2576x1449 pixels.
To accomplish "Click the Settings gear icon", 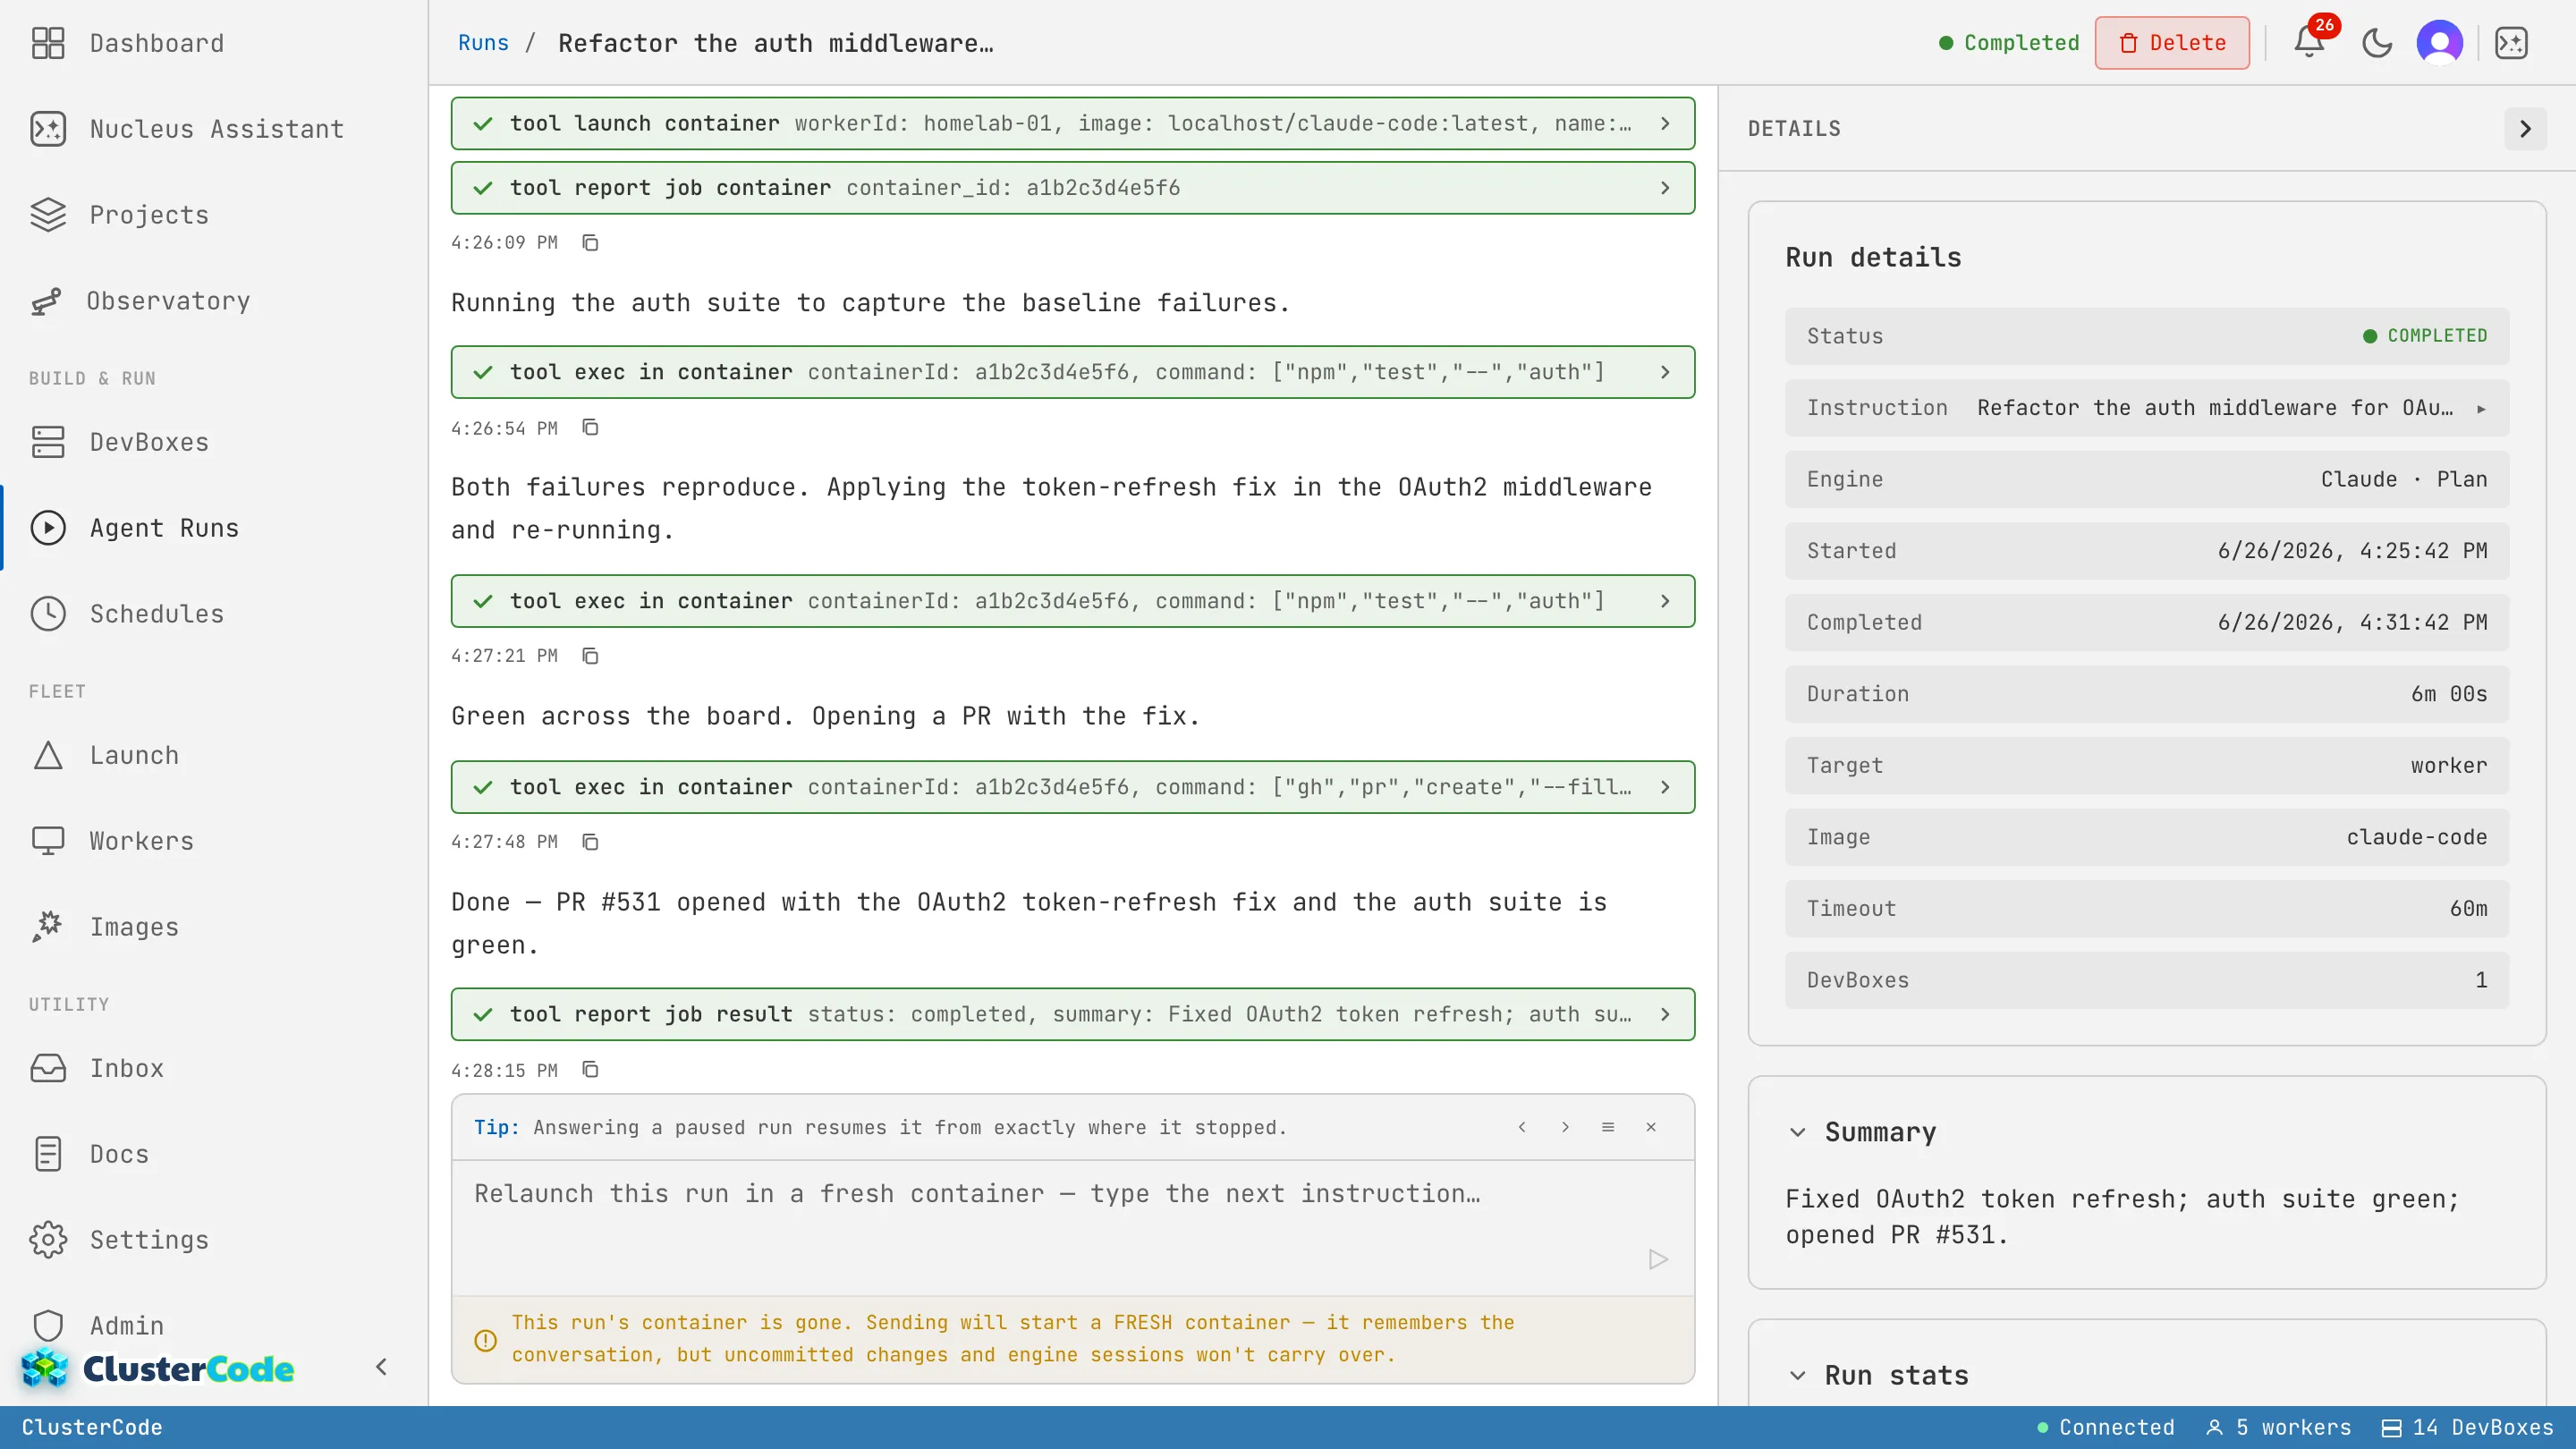I will click(x=48, y=1240).
